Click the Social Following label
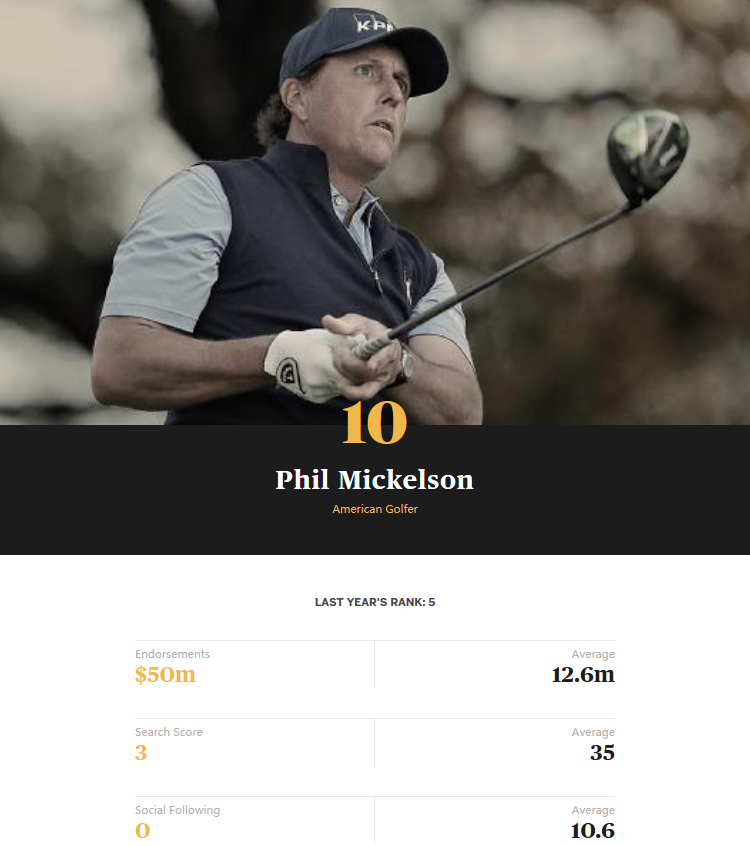The image size is (750, 846). point(178,810)
